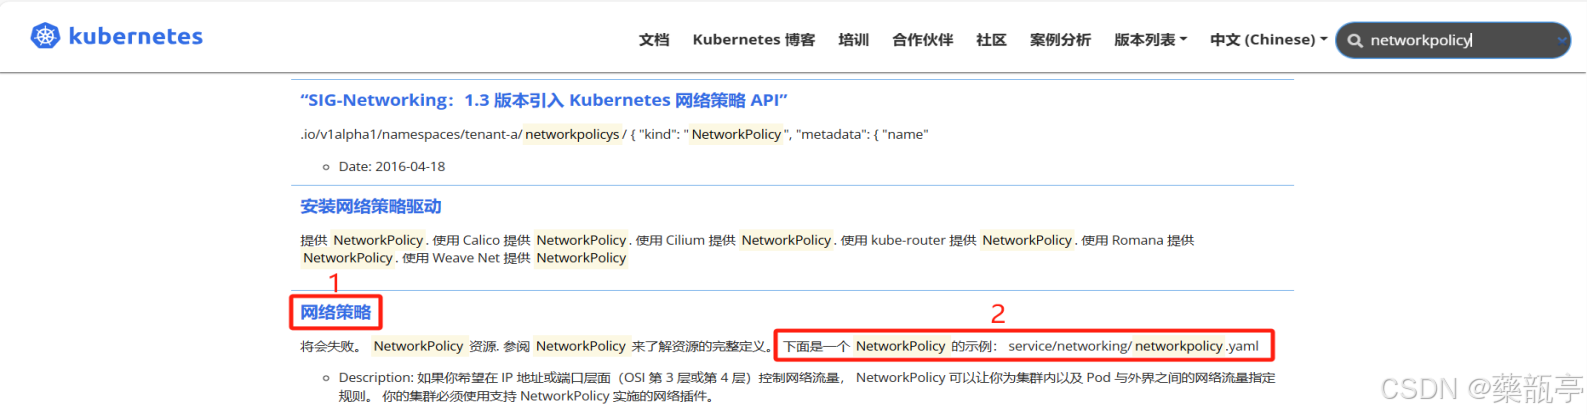Click the 使用 kube-router 提供 snippet text

(908, 240)
